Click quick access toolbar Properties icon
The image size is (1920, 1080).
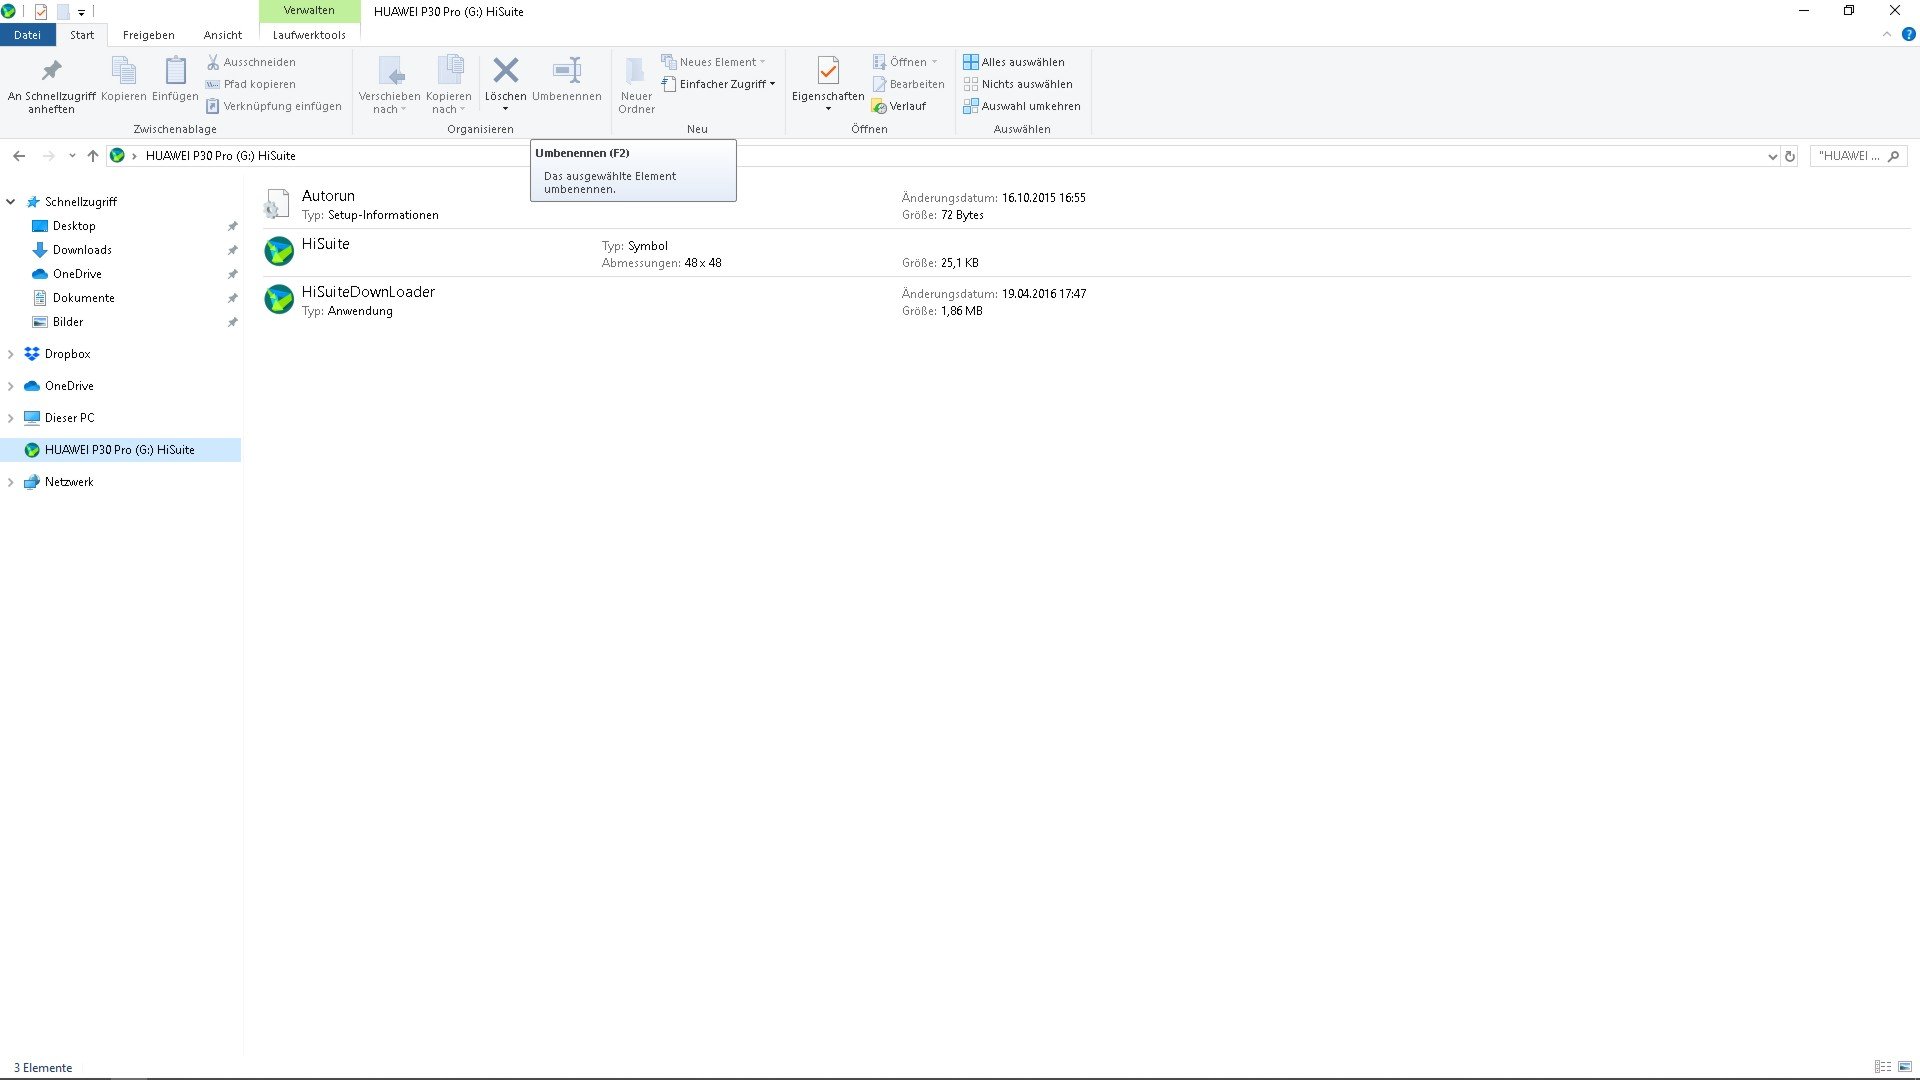(x=41, y=12)
